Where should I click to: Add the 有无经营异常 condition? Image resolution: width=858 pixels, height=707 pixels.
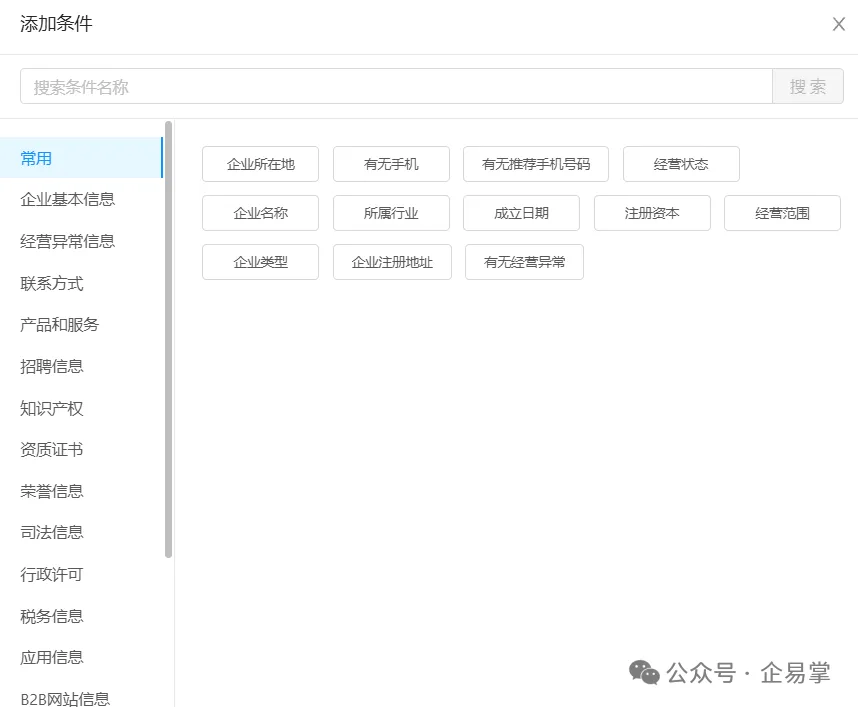tap(524, 262)
